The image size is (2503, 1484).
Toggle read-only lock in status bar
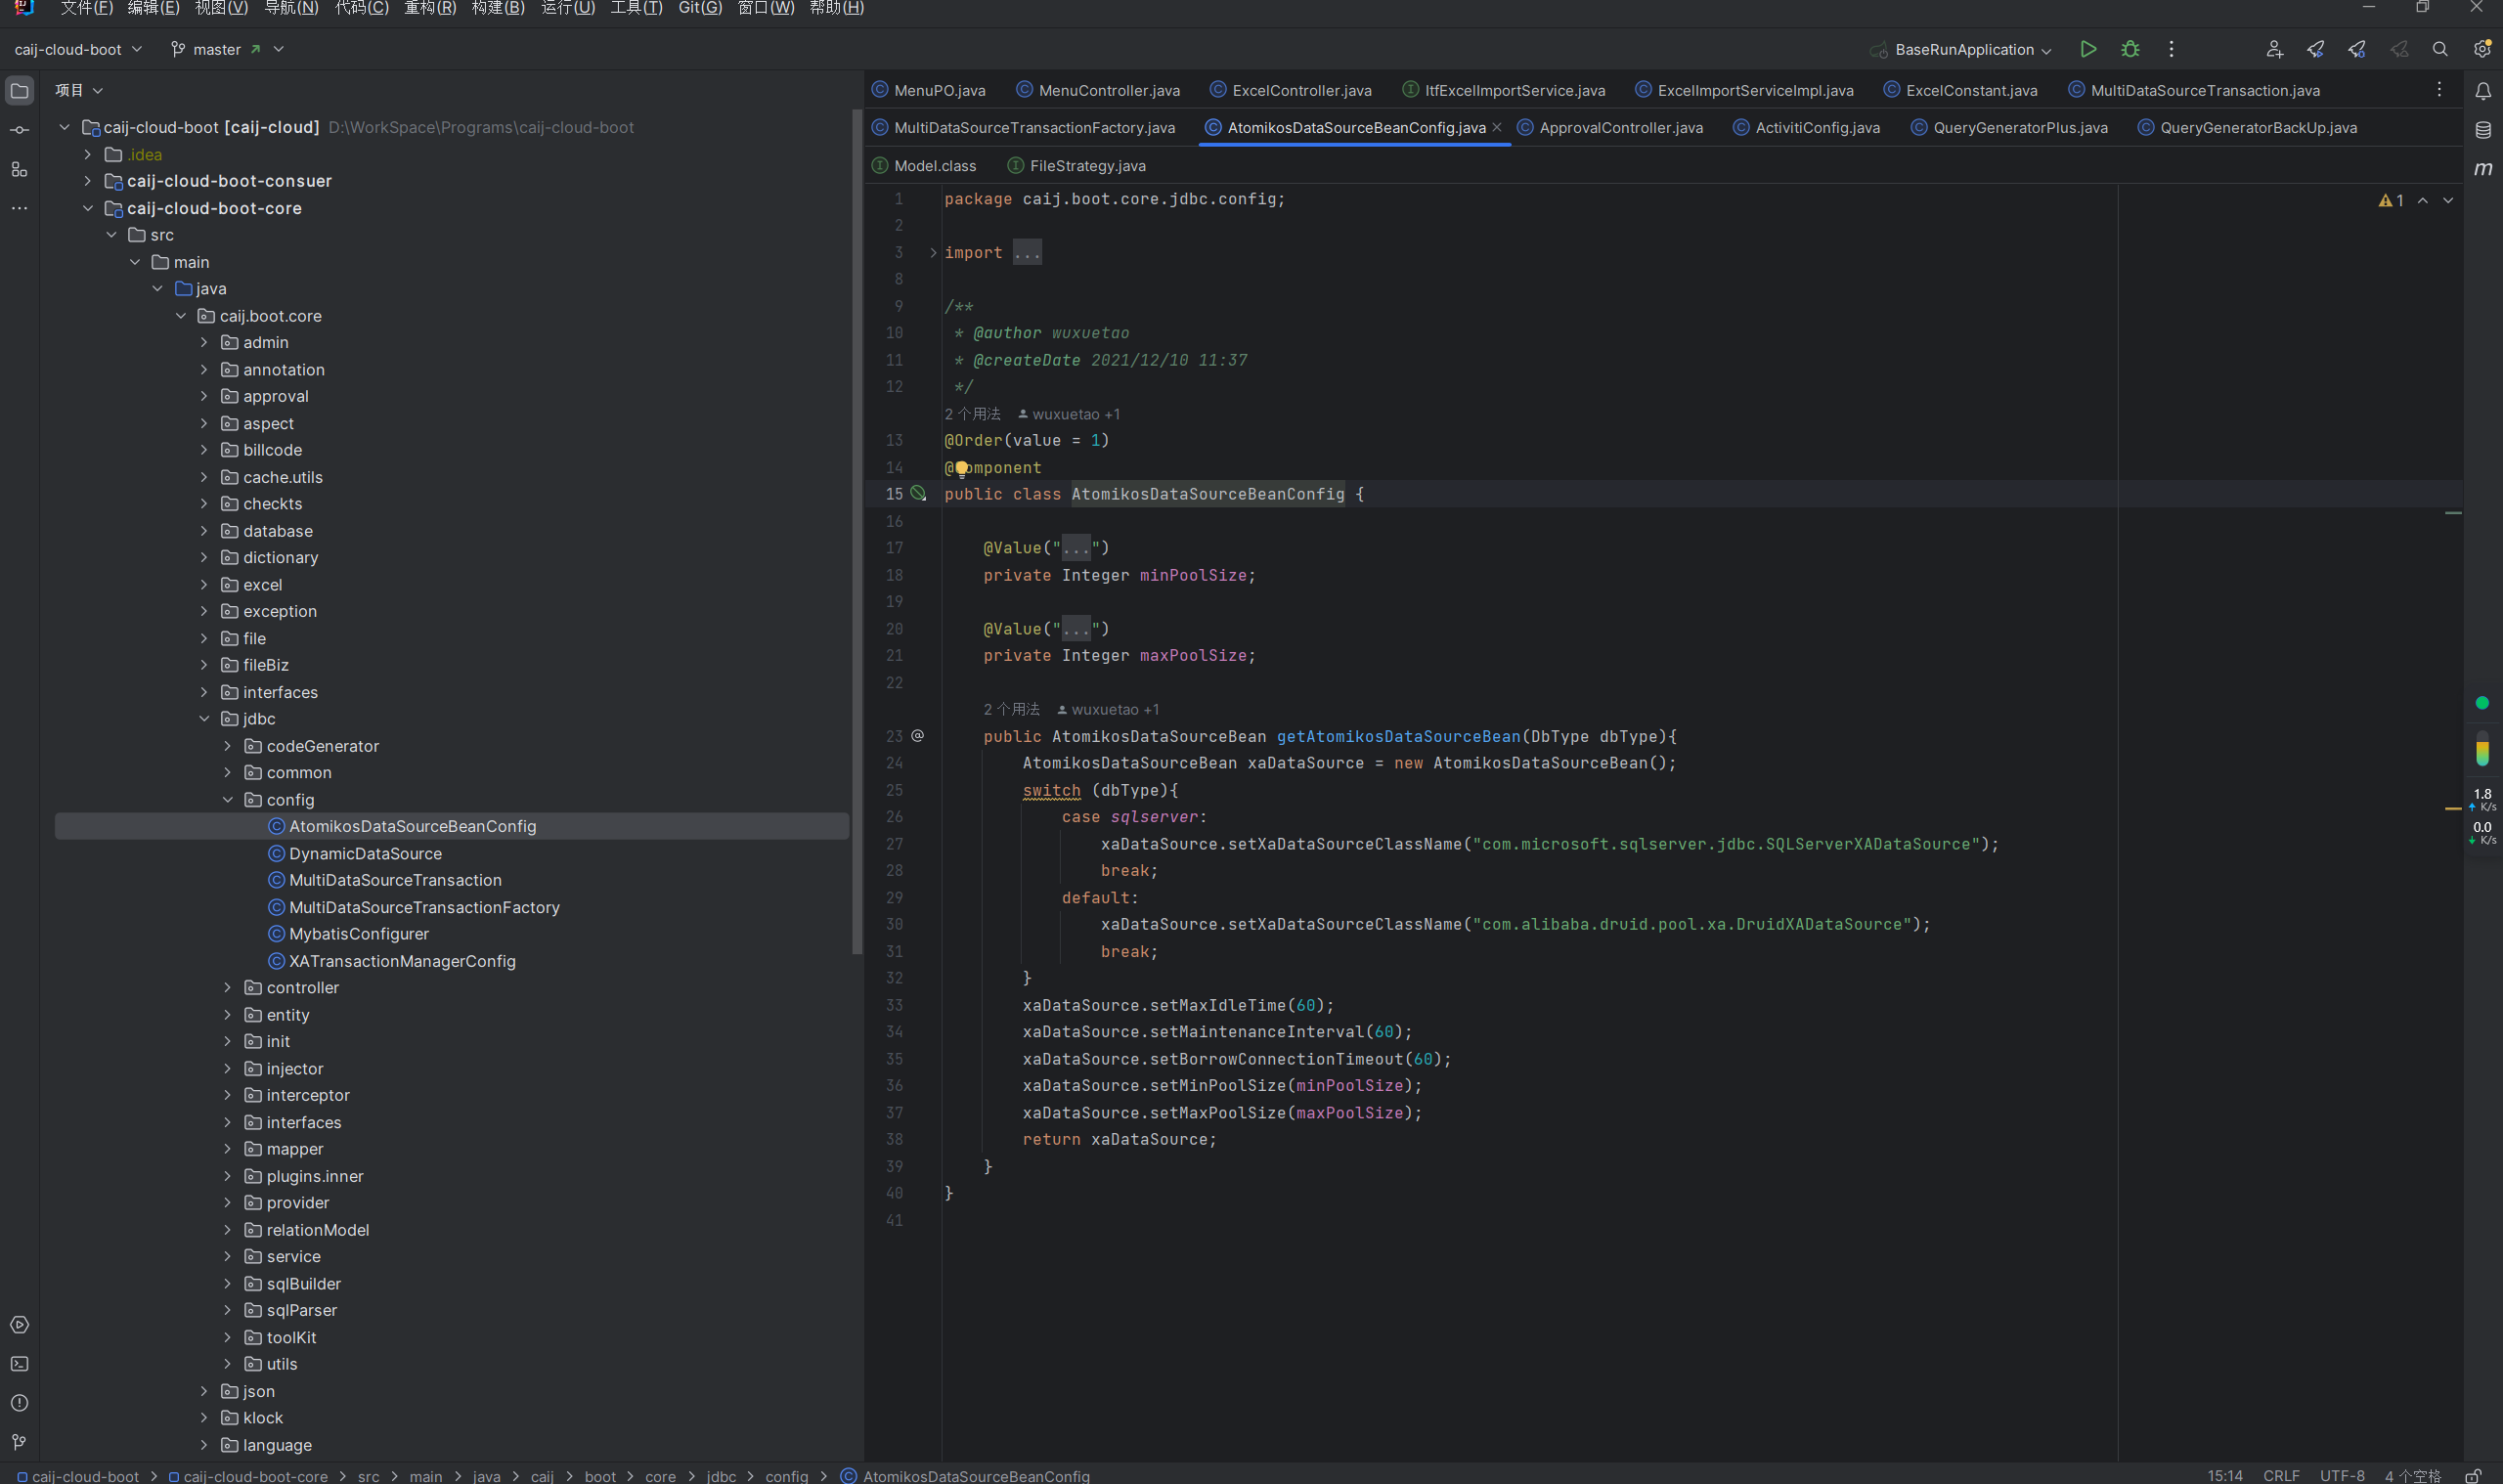[x=2473, y=1476]
